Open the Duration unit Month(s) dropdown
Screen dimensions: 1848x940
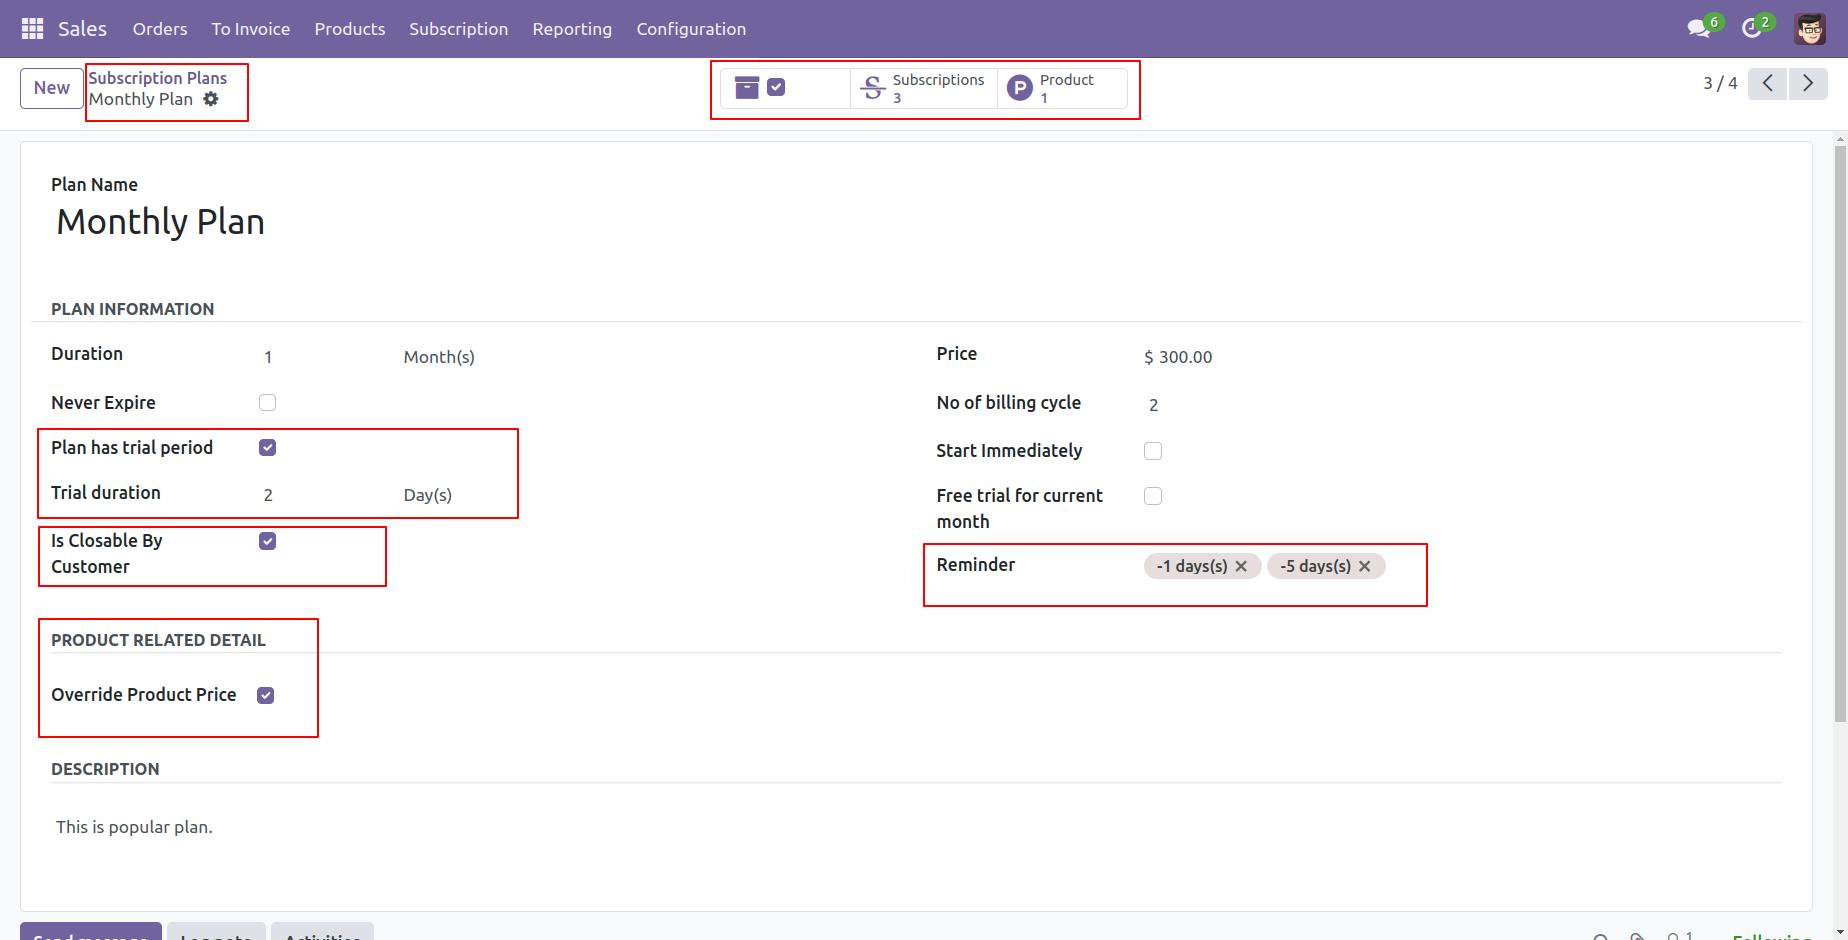pyautogui.click(x=438, y=357)
